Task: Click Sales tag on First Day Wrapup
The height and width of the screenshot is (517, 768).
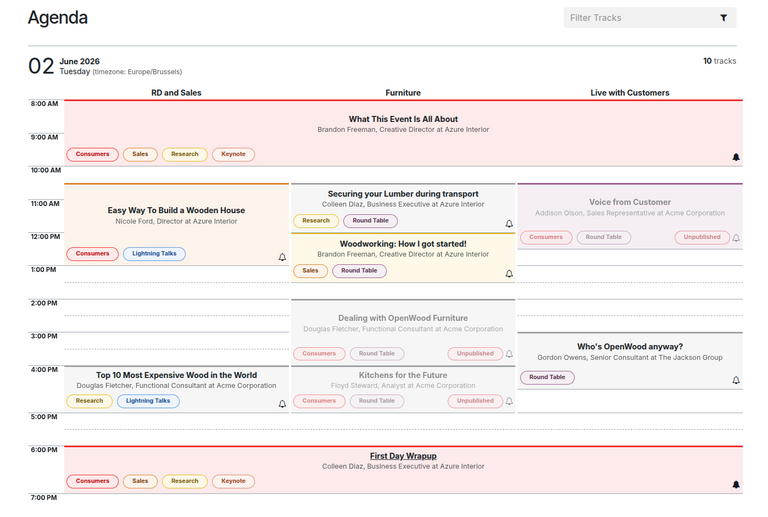Action: (x=140, y=481)
